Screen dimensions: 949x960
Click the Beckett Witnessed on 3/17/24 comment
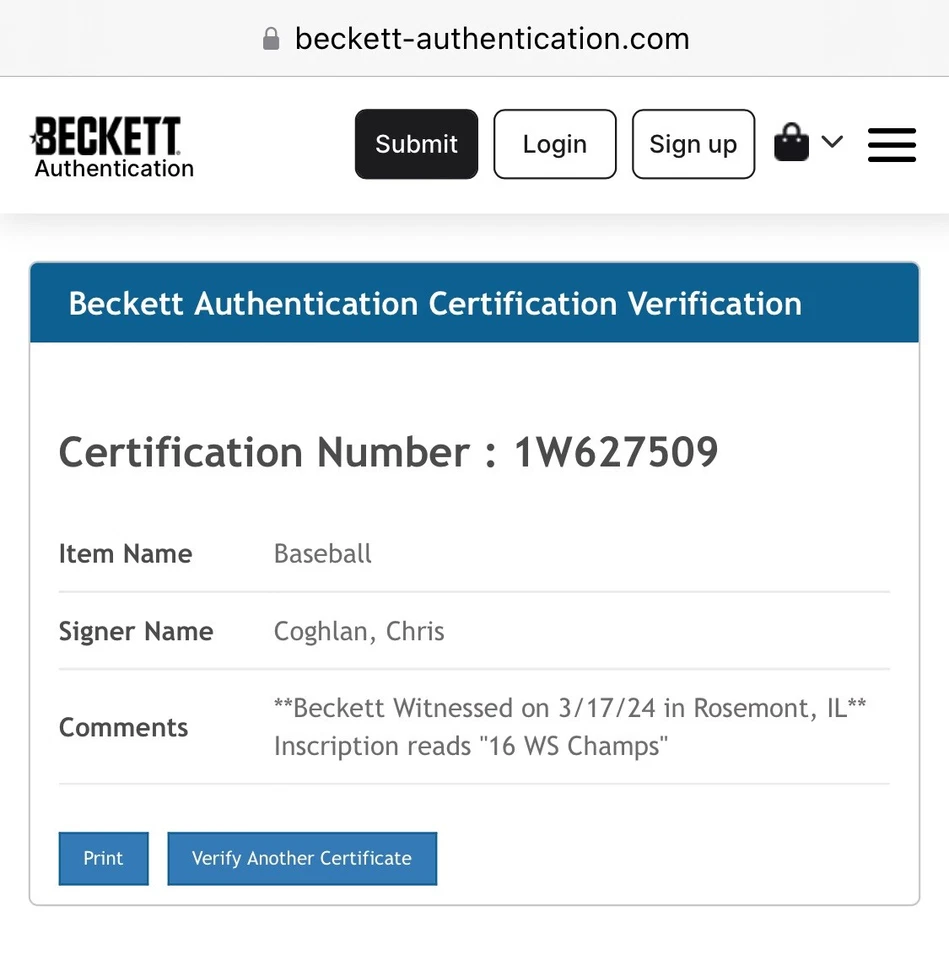(569, 708)
